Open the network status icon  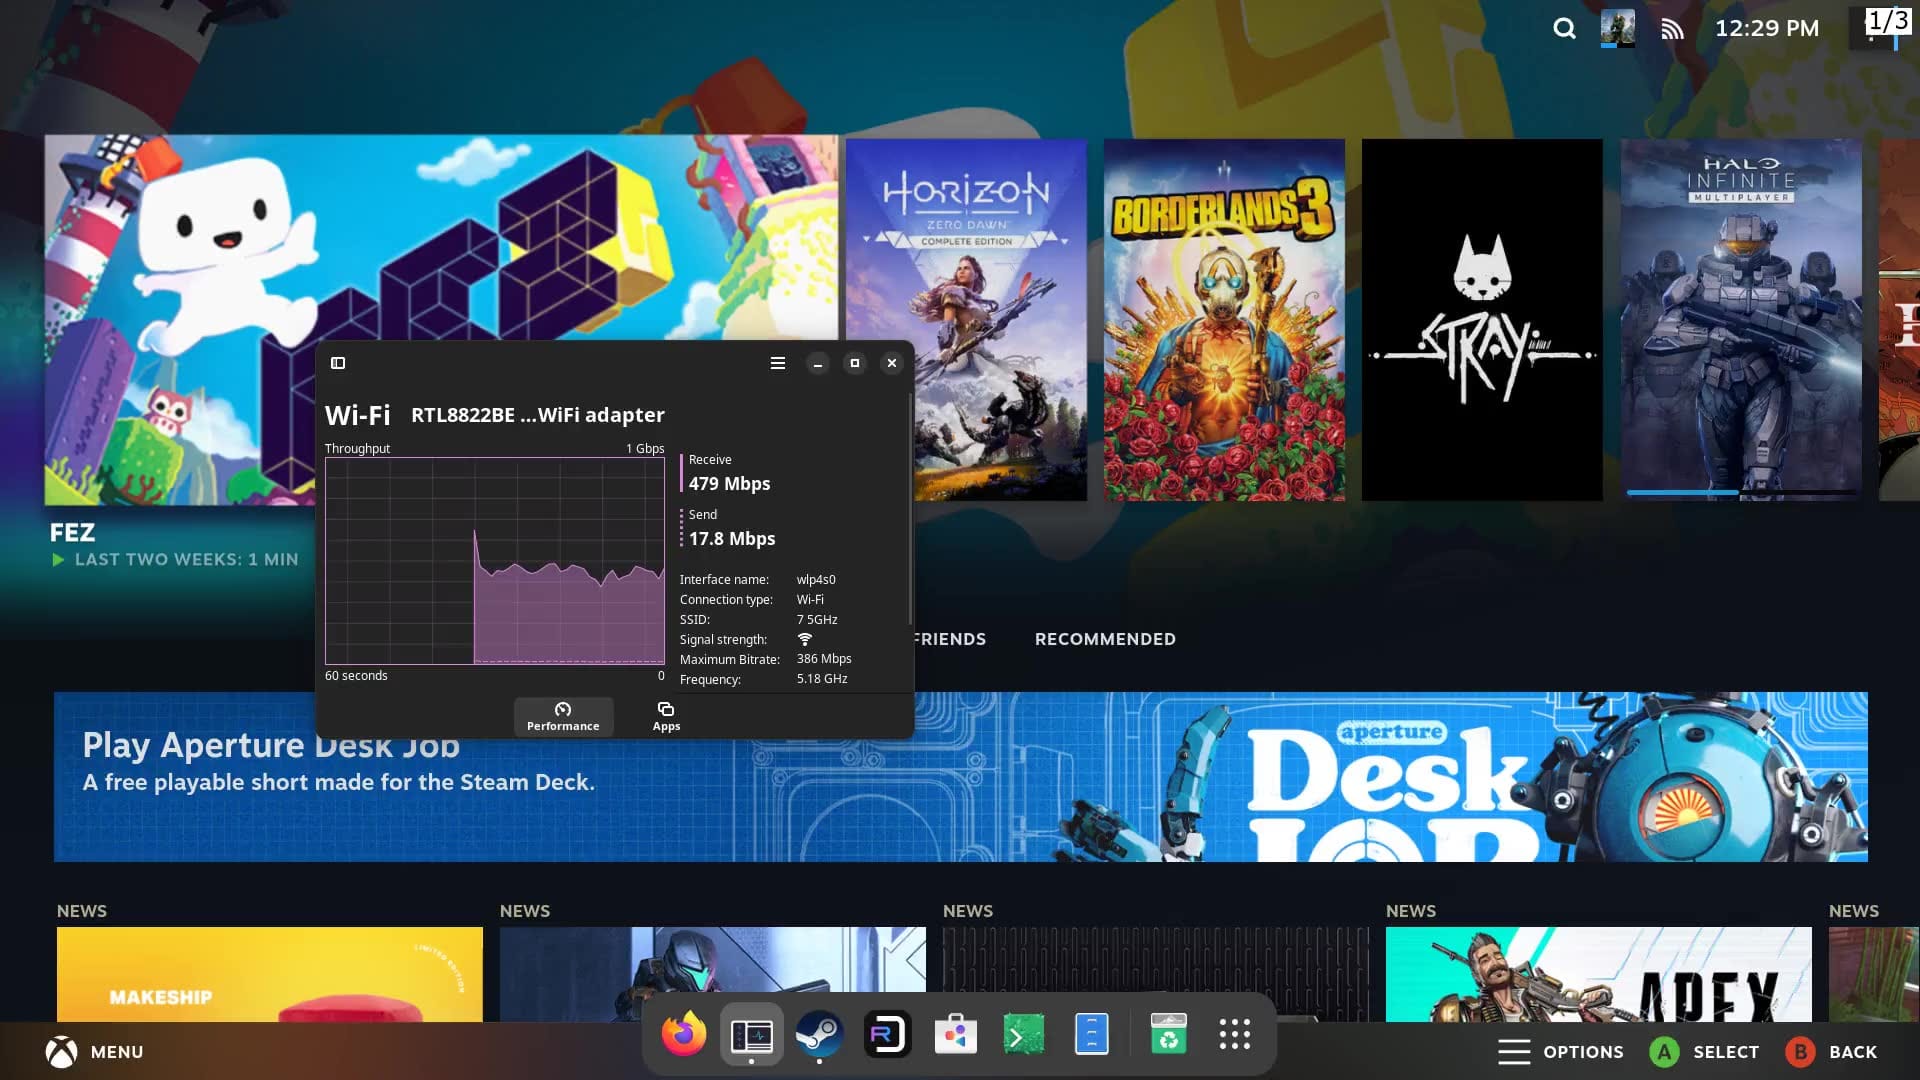(1672, 29)
